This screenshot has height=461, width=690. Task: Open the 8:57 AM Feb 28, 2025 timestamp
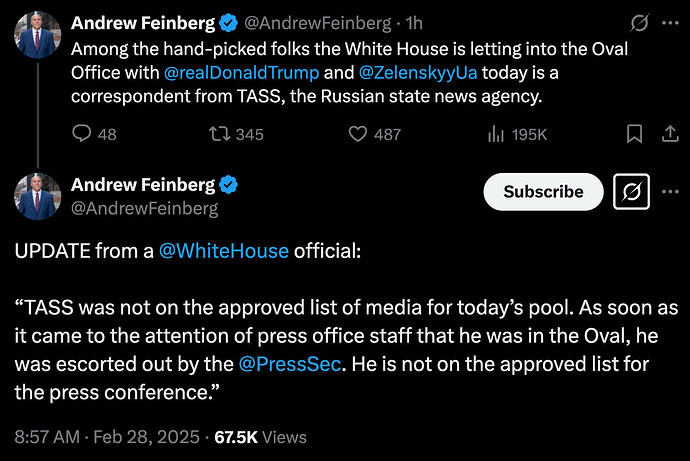(x=107, y=437)
